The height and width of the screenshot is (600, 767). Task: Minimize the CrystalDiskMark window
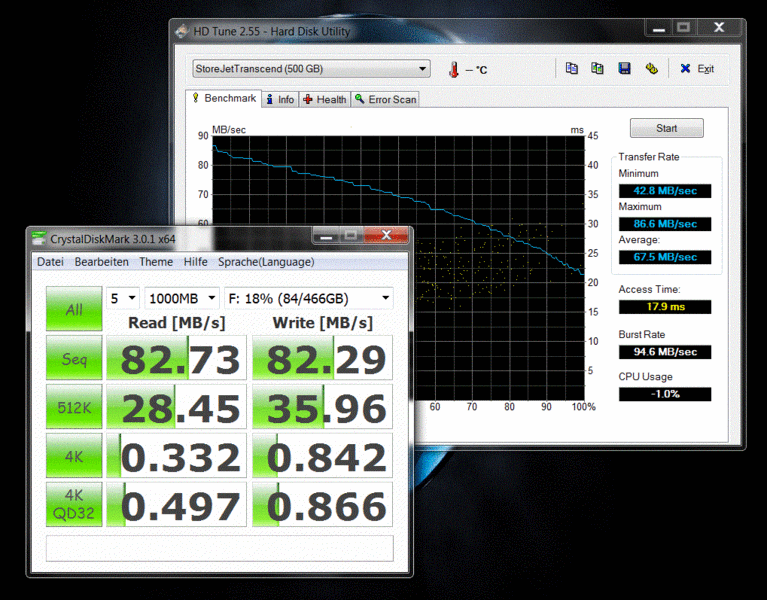[x=326, y=236]
